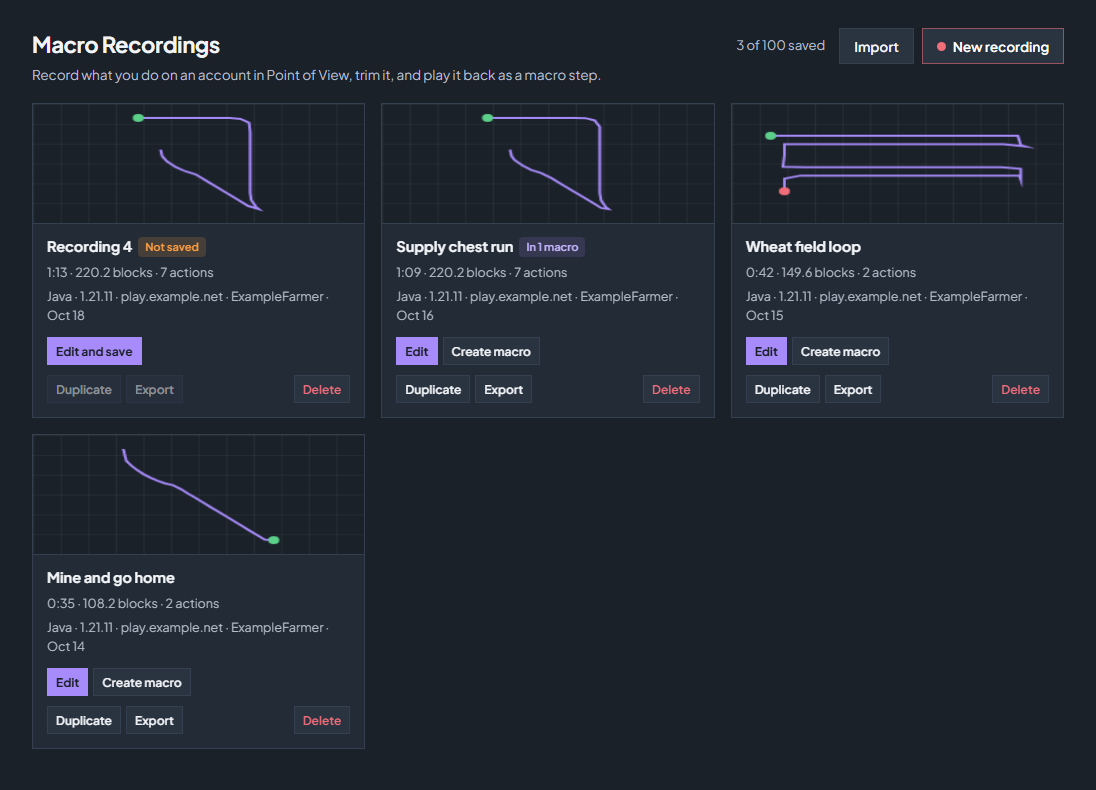Create macro from Mine and go home
This screenshot has height=790, width=1096.
point(142,682)
